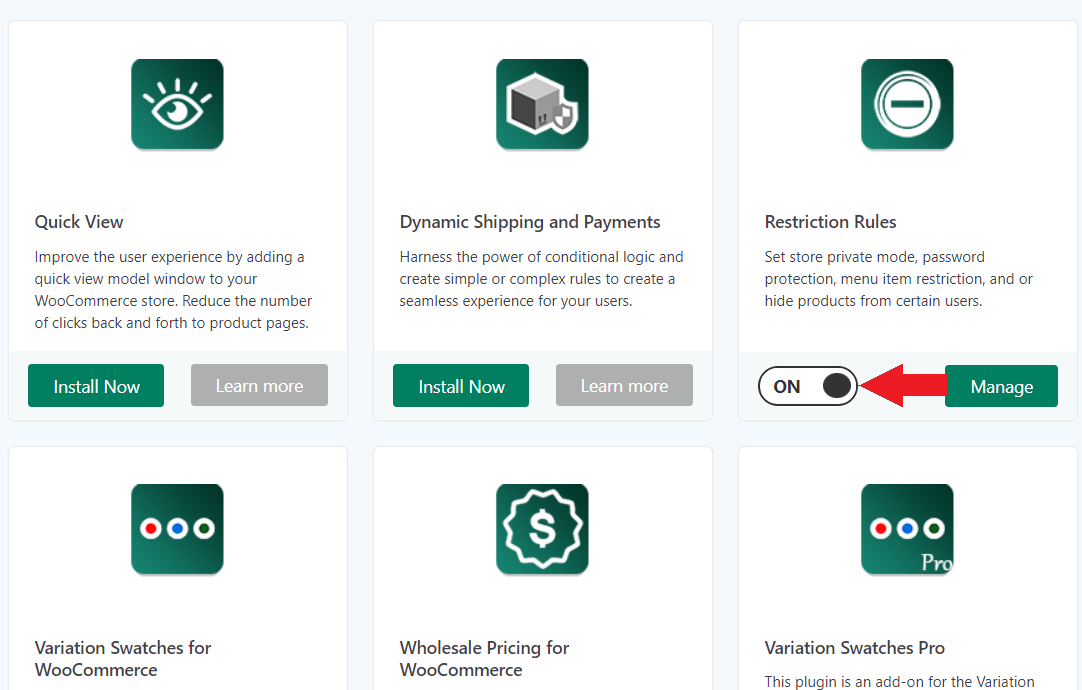The image size is (1082, 690).
Task: Open Manage for Restriction Rules
Action: coord(1001,386)
